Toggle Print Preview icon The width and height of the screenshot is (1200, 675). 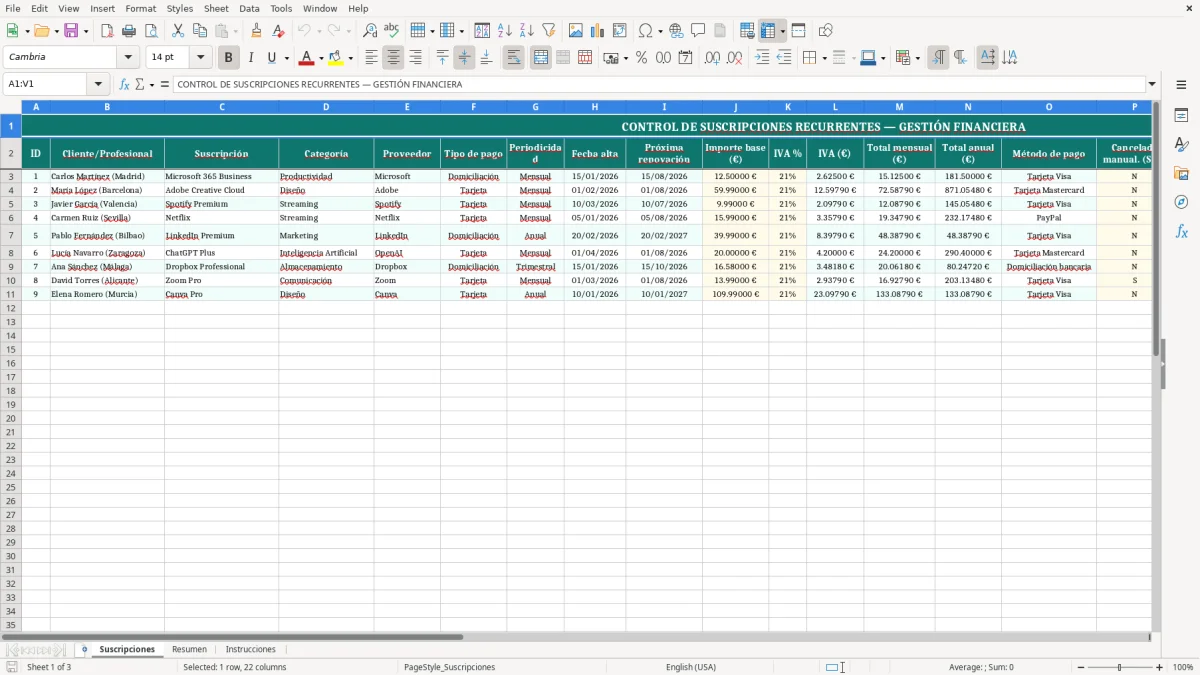(150, 31)
